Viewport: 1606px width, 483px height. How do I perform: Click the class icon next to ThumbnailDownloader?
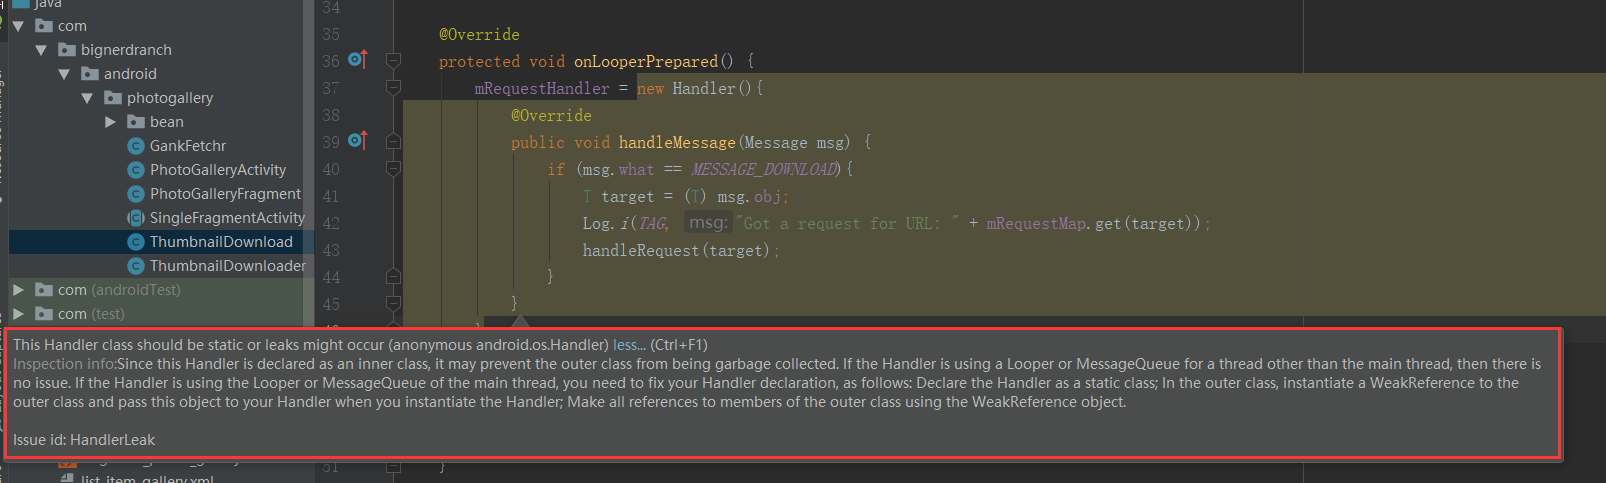[x=136, y=266]
